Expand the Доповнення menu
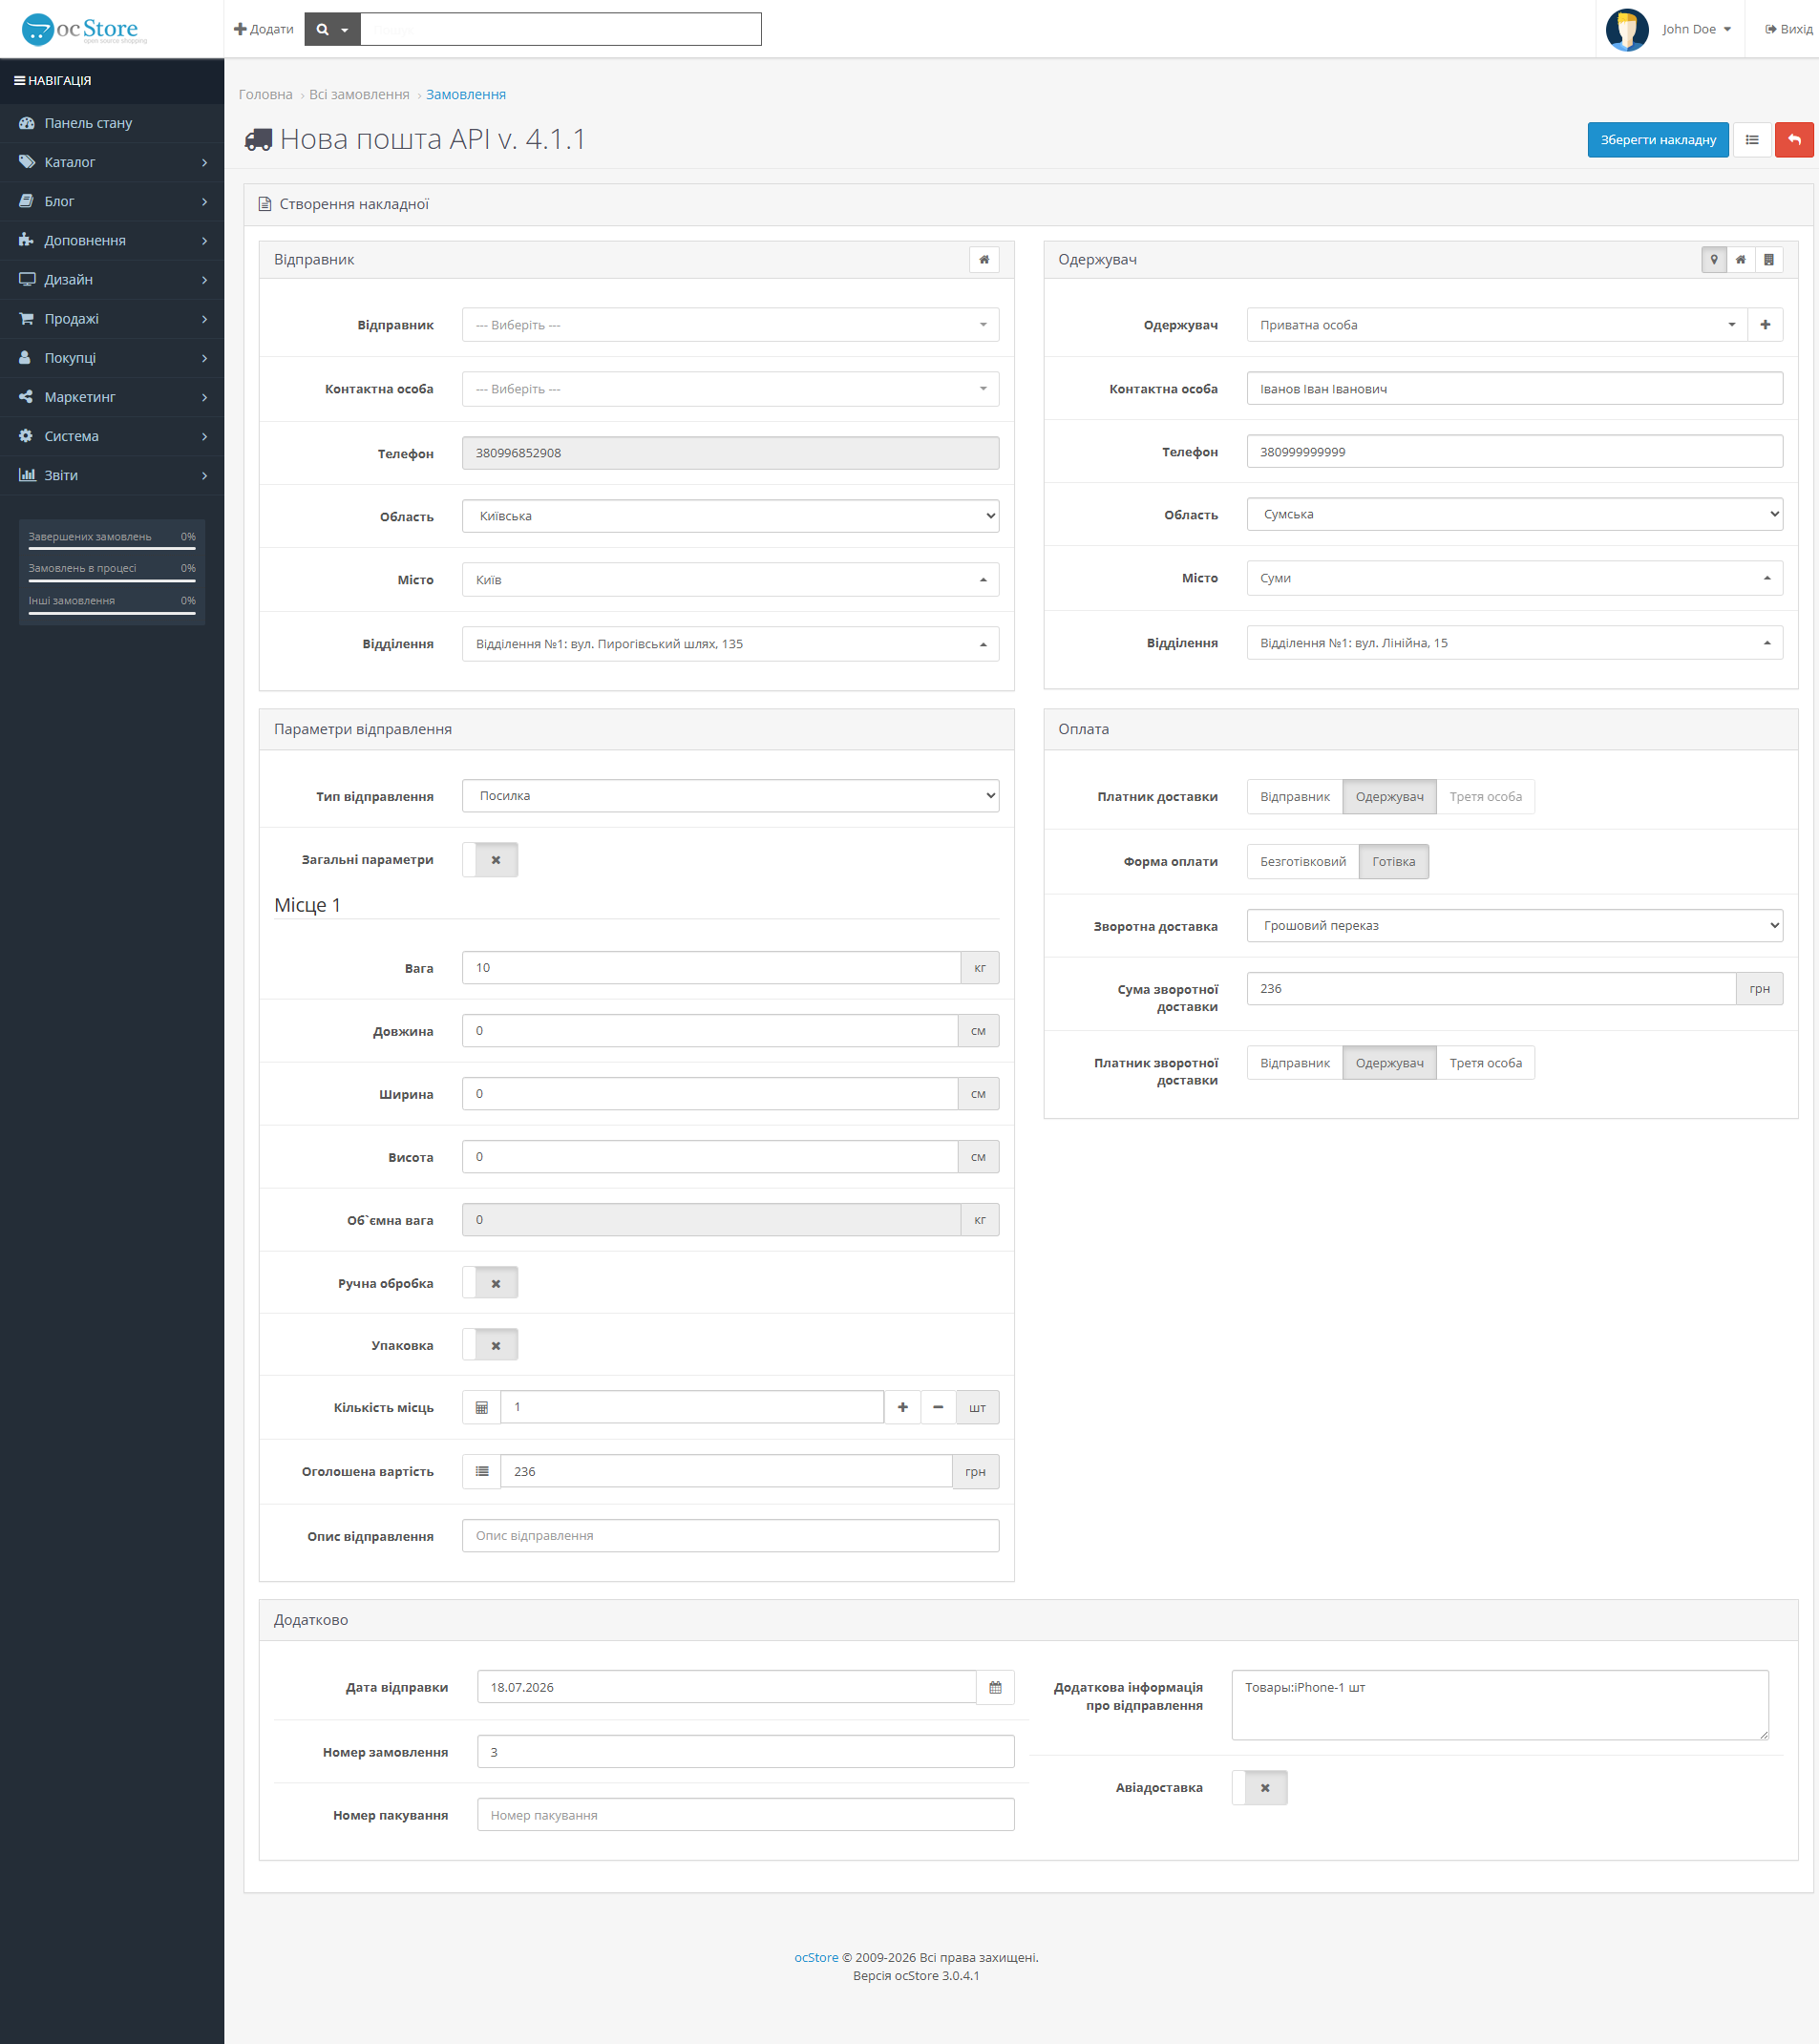The width and height of the screenshot is (1819, 2044). 112,240
